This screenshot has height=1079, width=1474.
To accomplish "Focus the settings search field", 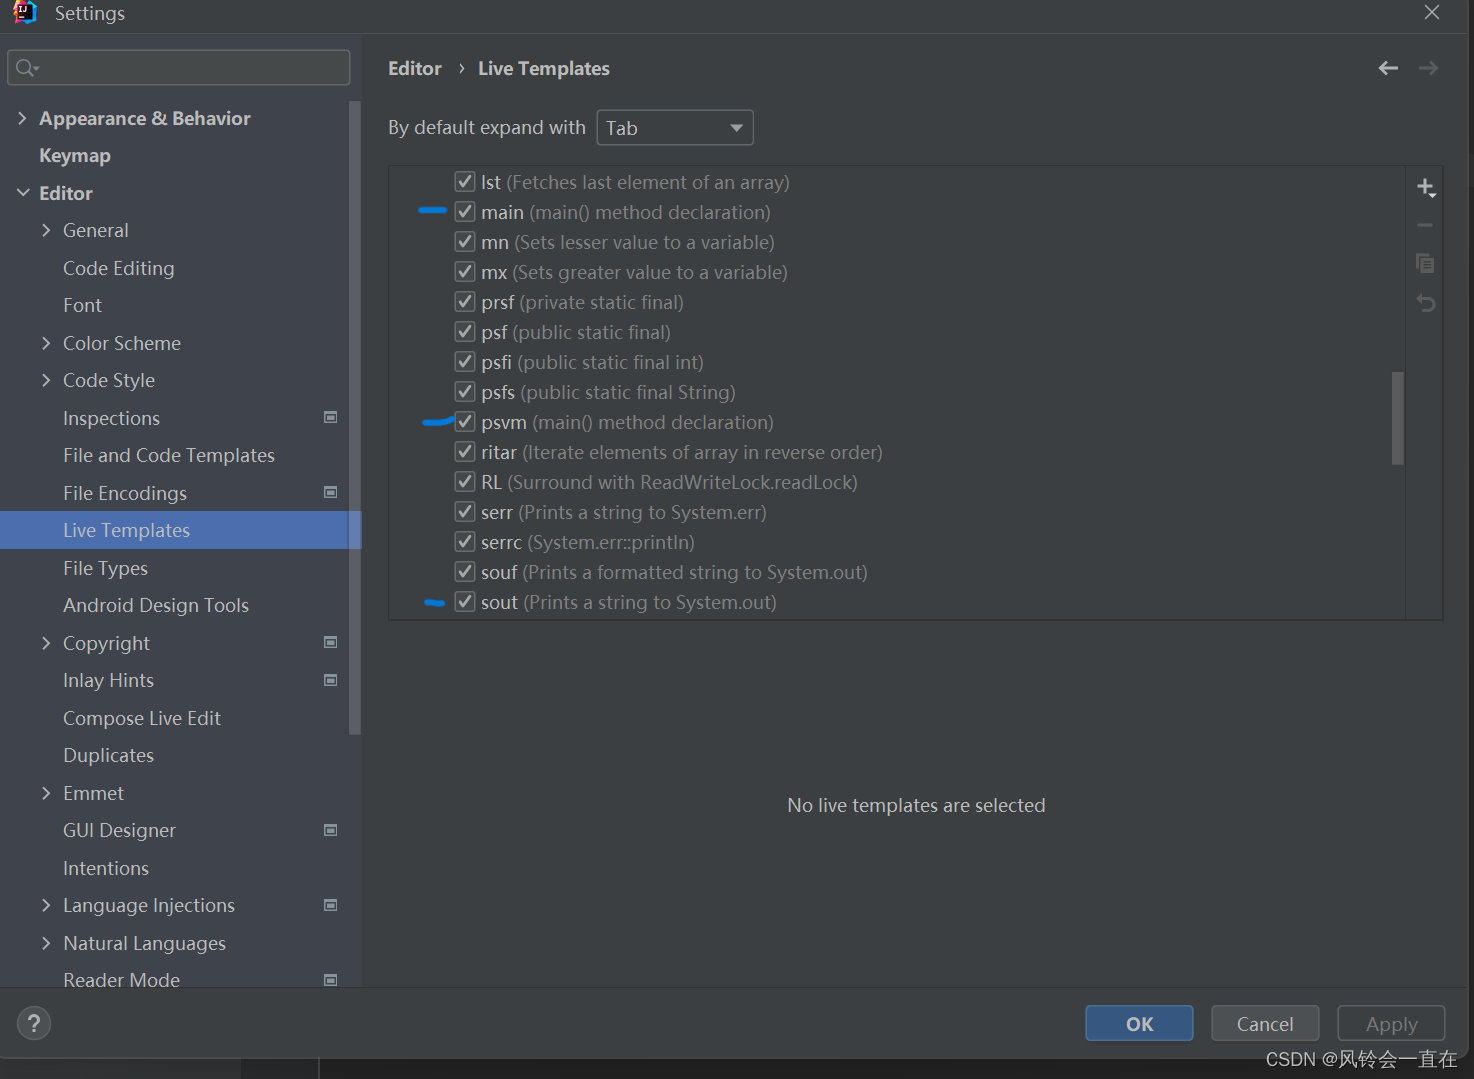I will pyautogui.click(x=179, y=68).
